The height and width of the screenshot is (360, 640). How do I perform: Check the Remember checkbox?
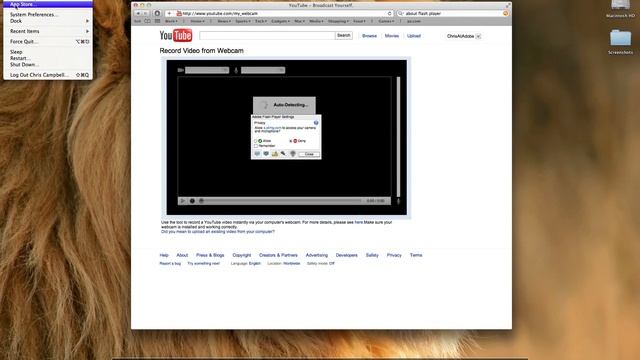[256, 146]
